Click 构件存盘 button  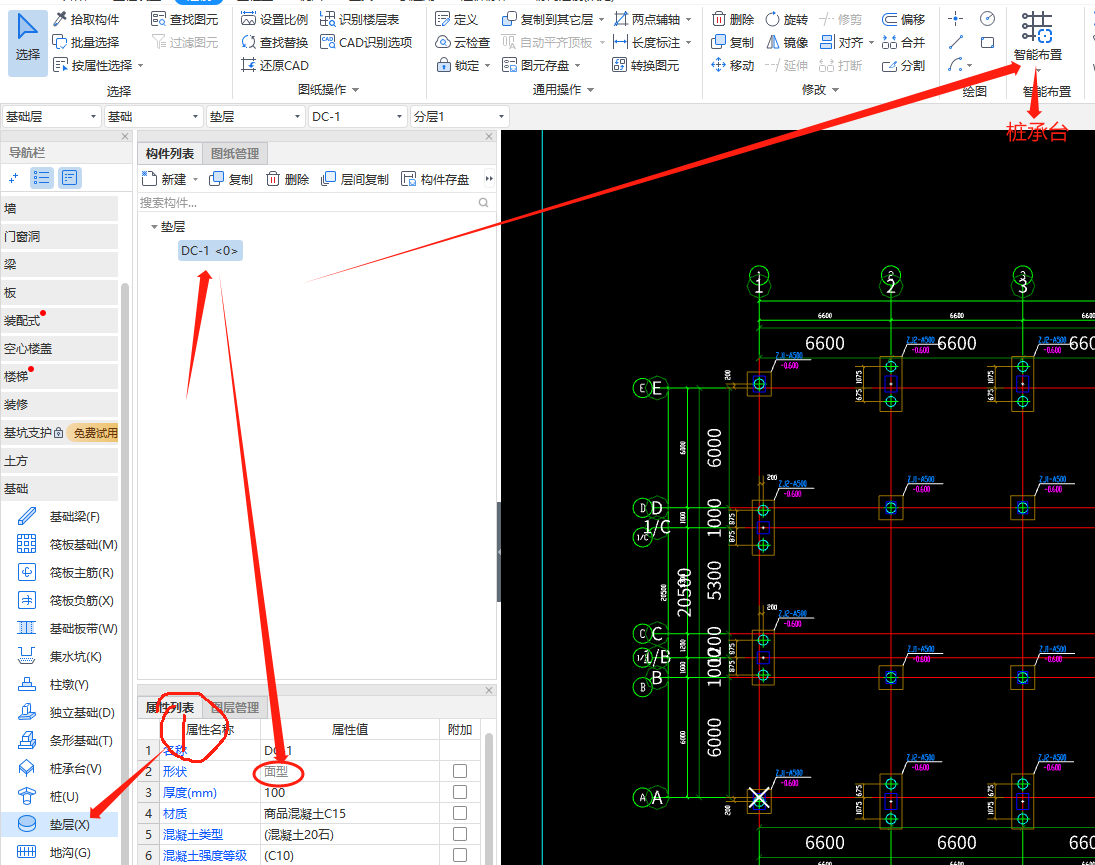tap(435, 179)
